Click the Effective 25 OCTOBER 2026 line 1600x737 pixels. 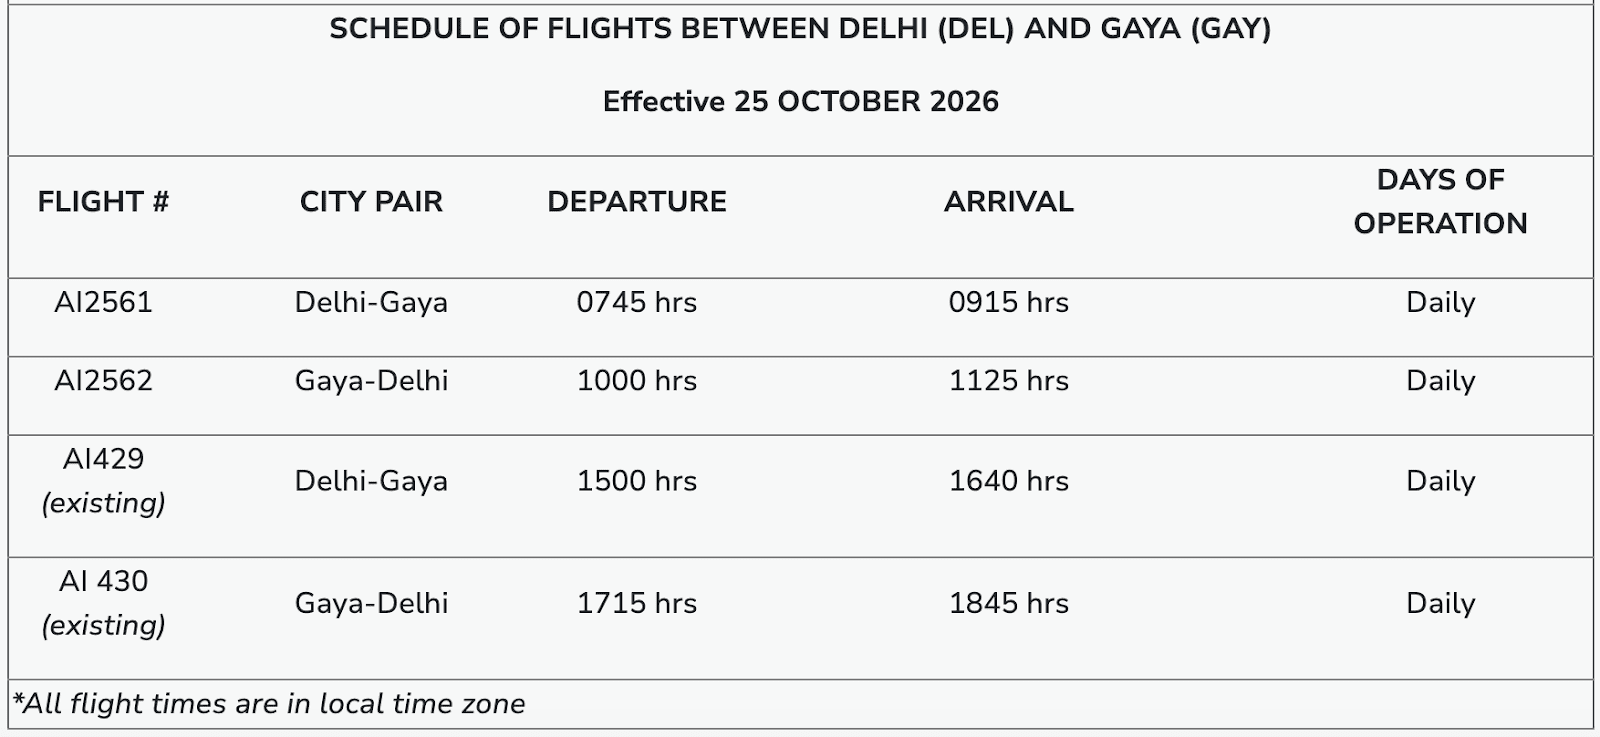click(800, 102)
